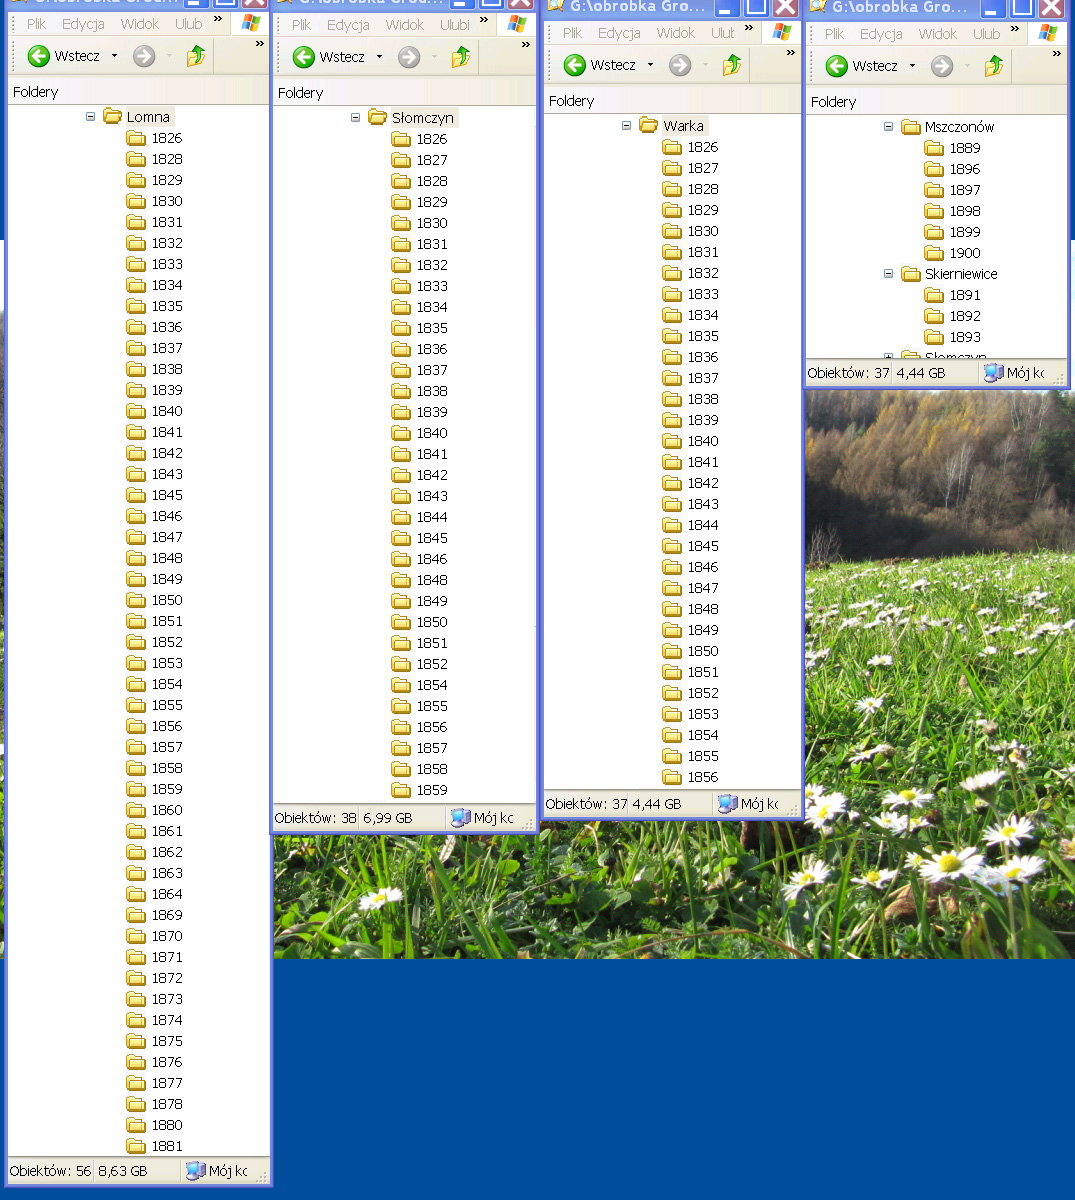Click Up folder icon in Słomczyn window
1075x1200 pixels.
[x=460, y=57]
